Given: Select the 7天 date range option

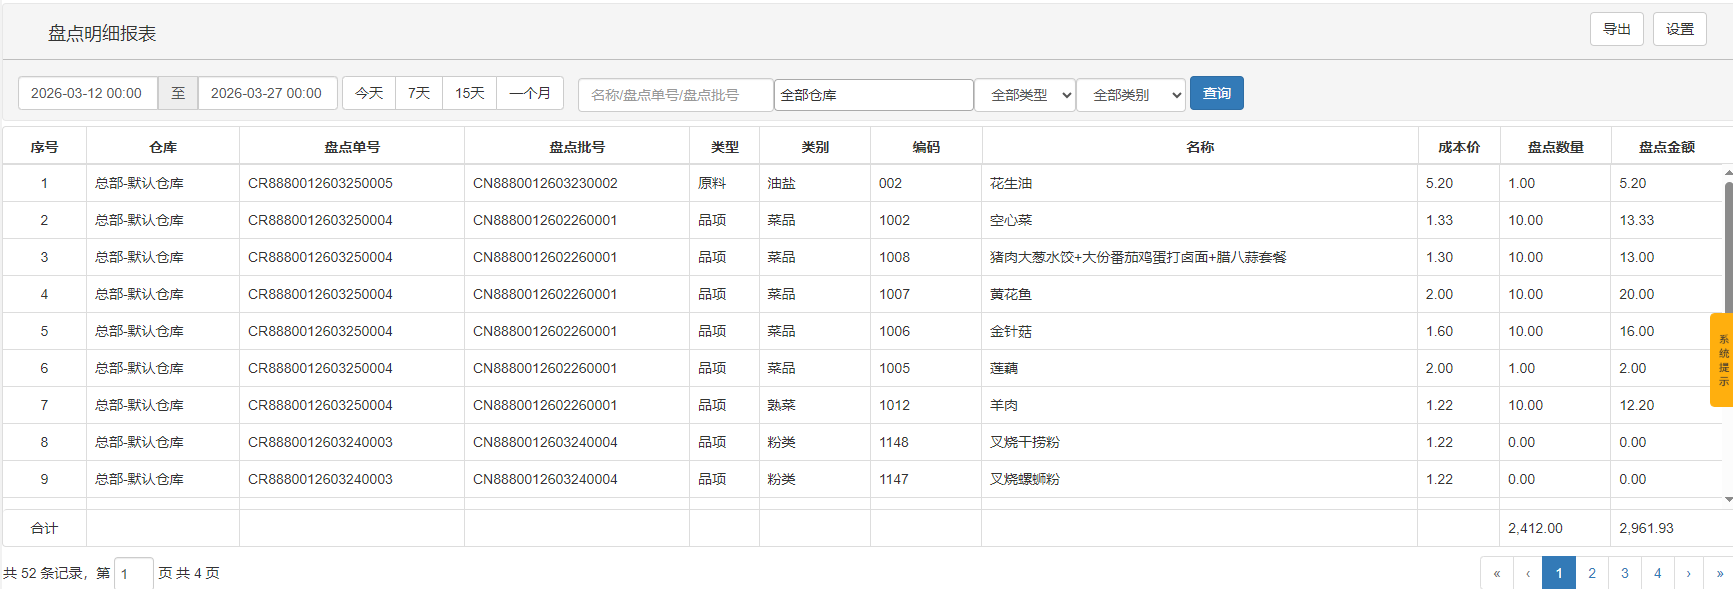Looking at the screenshot, I should coord(419,93).
